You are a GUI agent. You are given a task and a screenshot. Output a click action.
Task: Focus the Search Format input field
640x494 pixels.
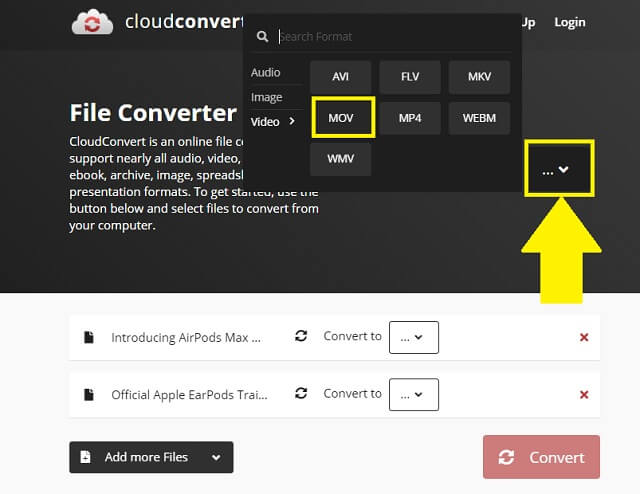pos(394,37)
